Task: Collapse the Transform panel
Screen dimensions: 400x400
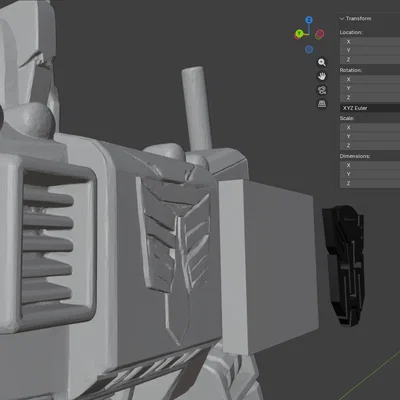Action: point(342,19)
